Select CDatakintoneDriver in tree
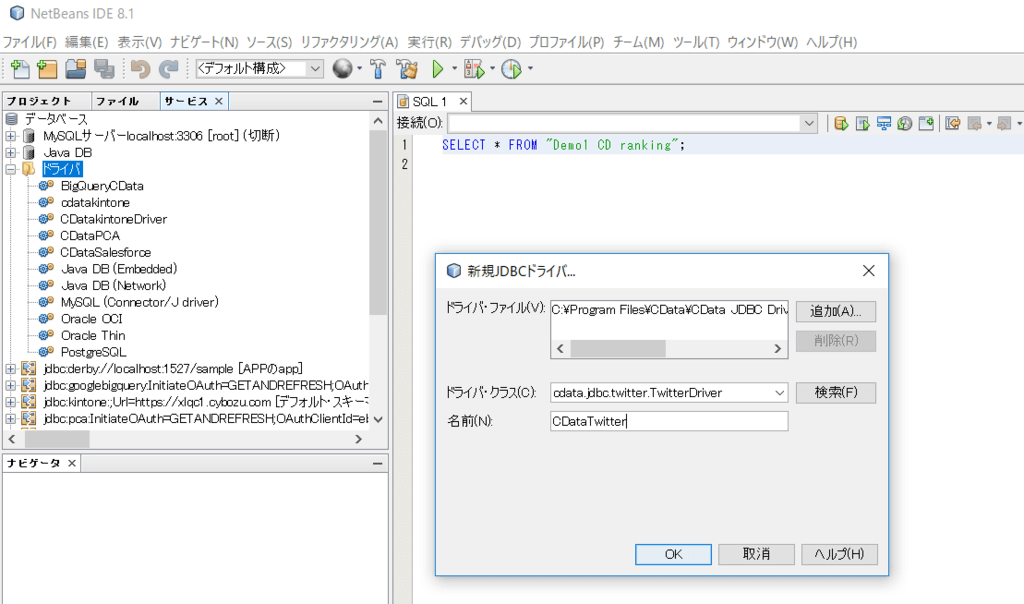Image resolution: width=1024 pixels, height=604 pixels. click(114, 219)
